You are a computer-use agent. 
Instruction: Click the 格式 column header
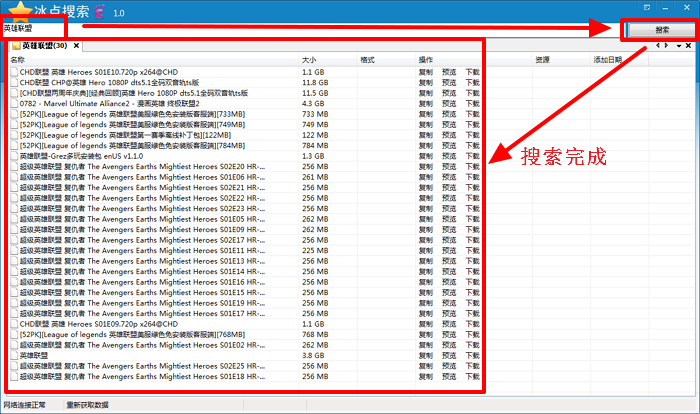[x=367, y=60]
